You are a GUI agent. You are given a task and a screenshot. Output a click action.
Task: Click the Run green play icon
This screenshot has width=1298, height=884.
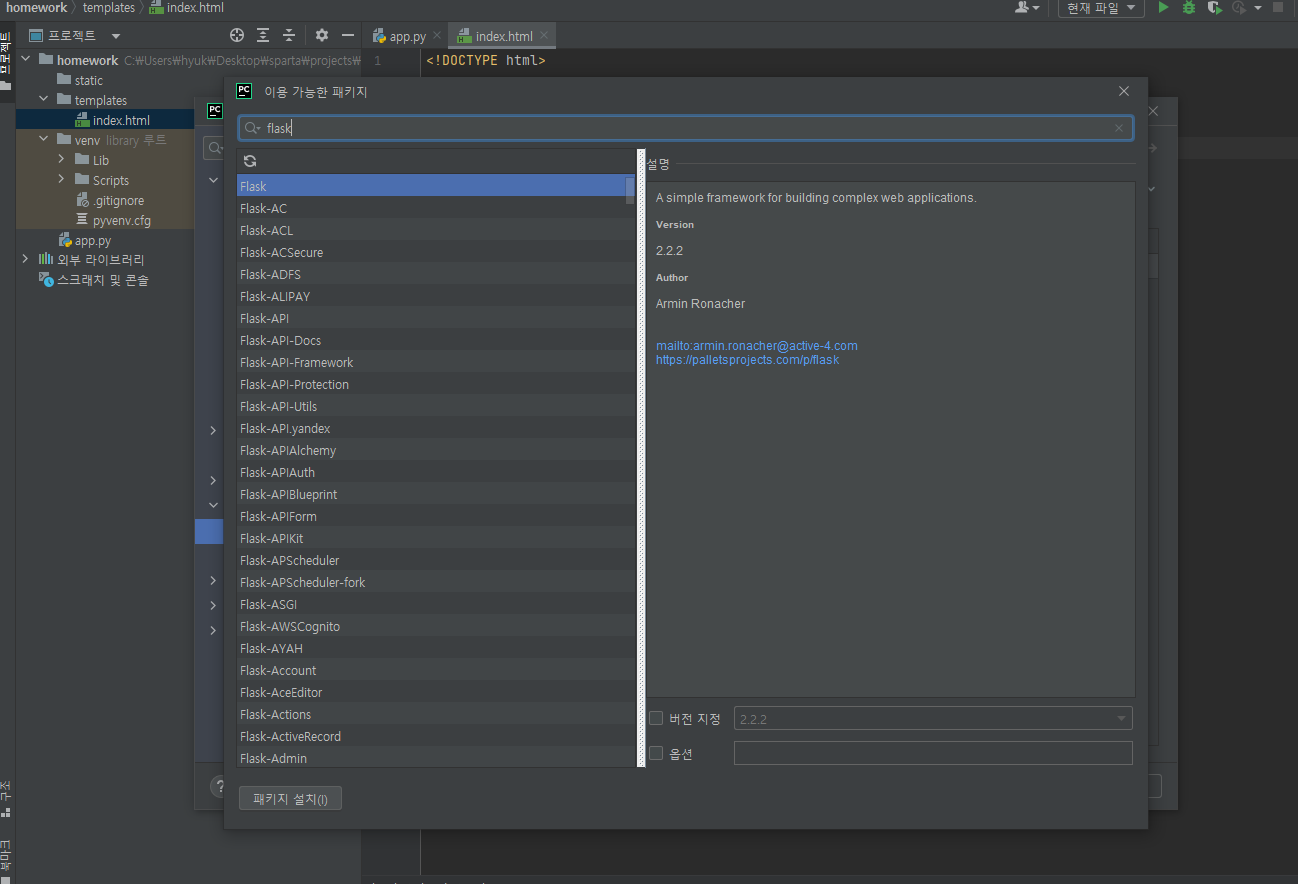tap(1163, 7)
